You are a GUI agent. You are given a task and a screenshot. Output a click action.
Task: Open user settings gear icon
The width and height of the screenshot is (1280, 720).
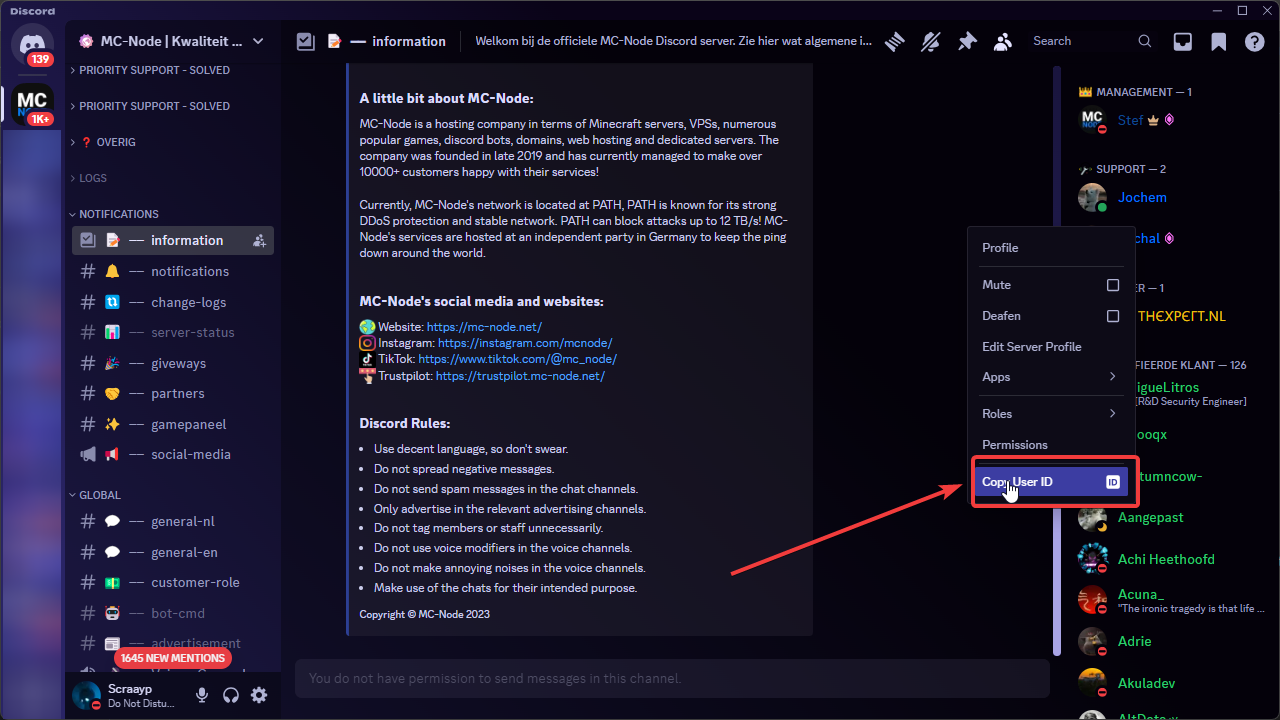tap(259, 695)
